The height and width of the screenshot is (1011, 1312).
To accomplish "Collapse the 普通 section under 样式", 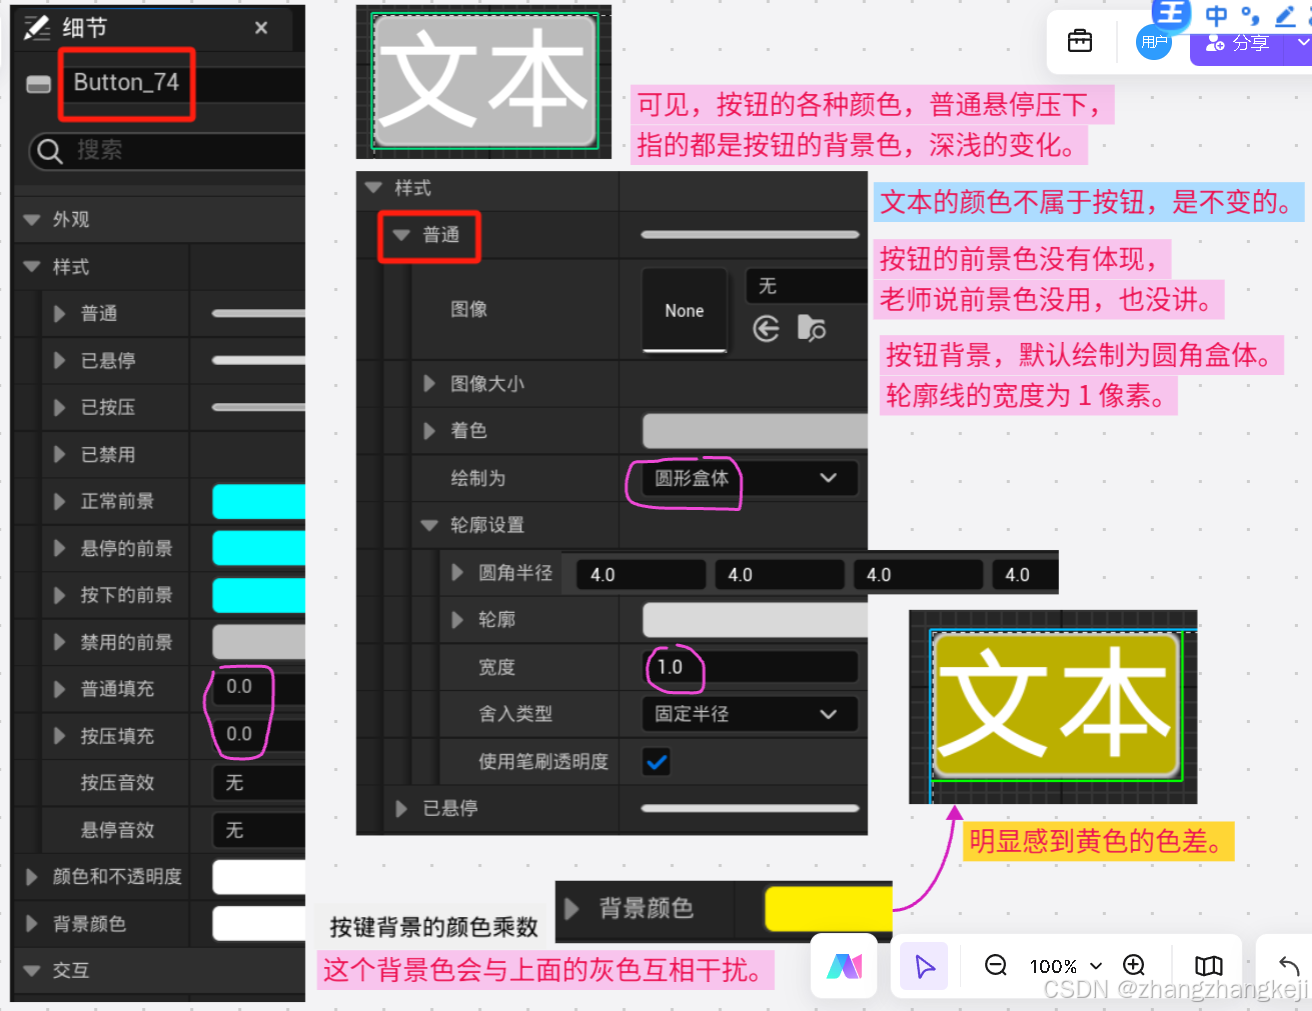I will 402,235.
